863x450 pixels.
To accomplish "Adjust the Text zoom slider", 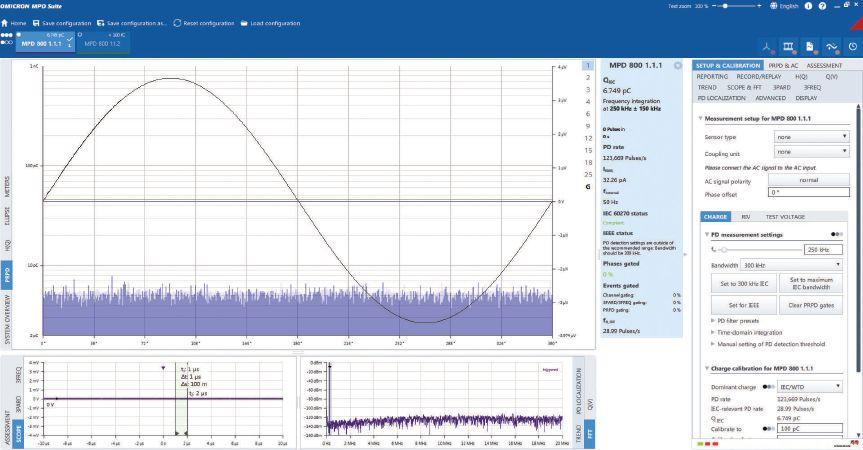I will click(738, 6).
